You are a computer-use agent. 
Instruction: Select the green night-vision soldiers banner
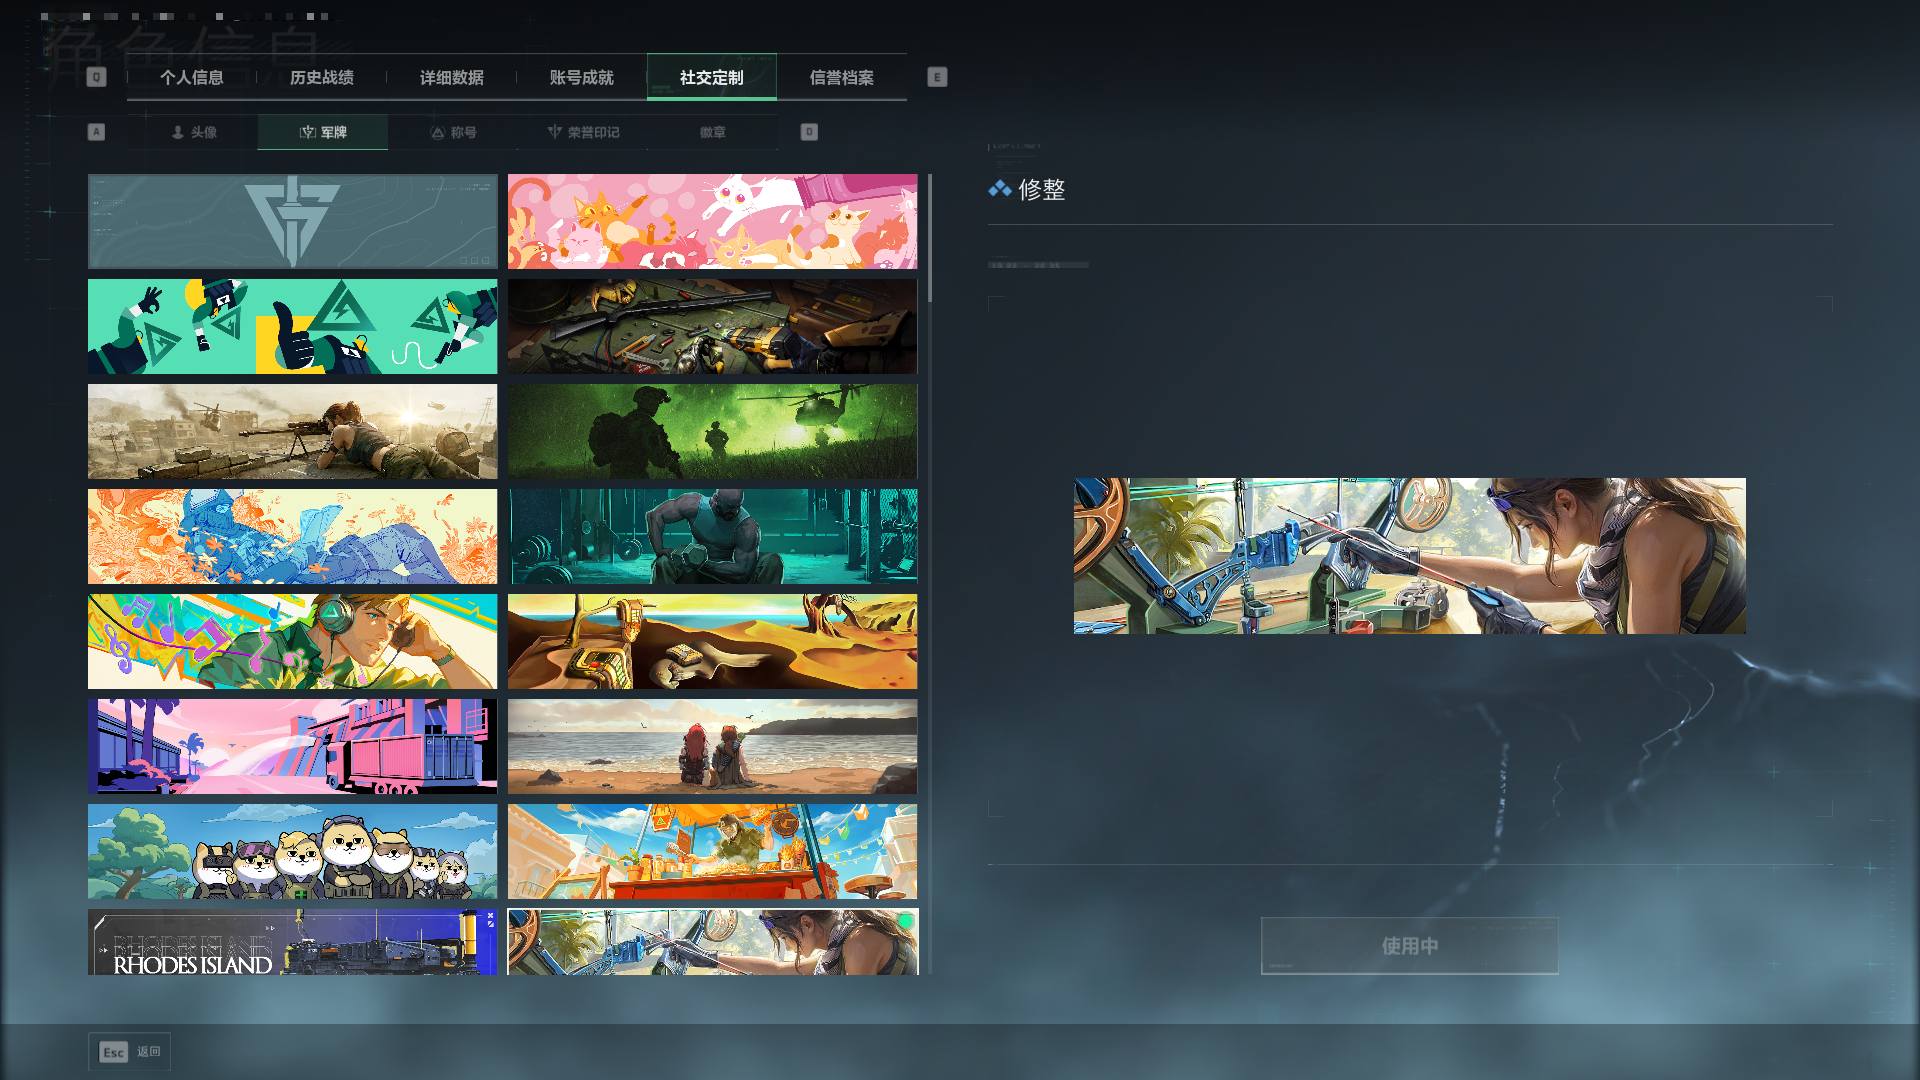point(712,432)
